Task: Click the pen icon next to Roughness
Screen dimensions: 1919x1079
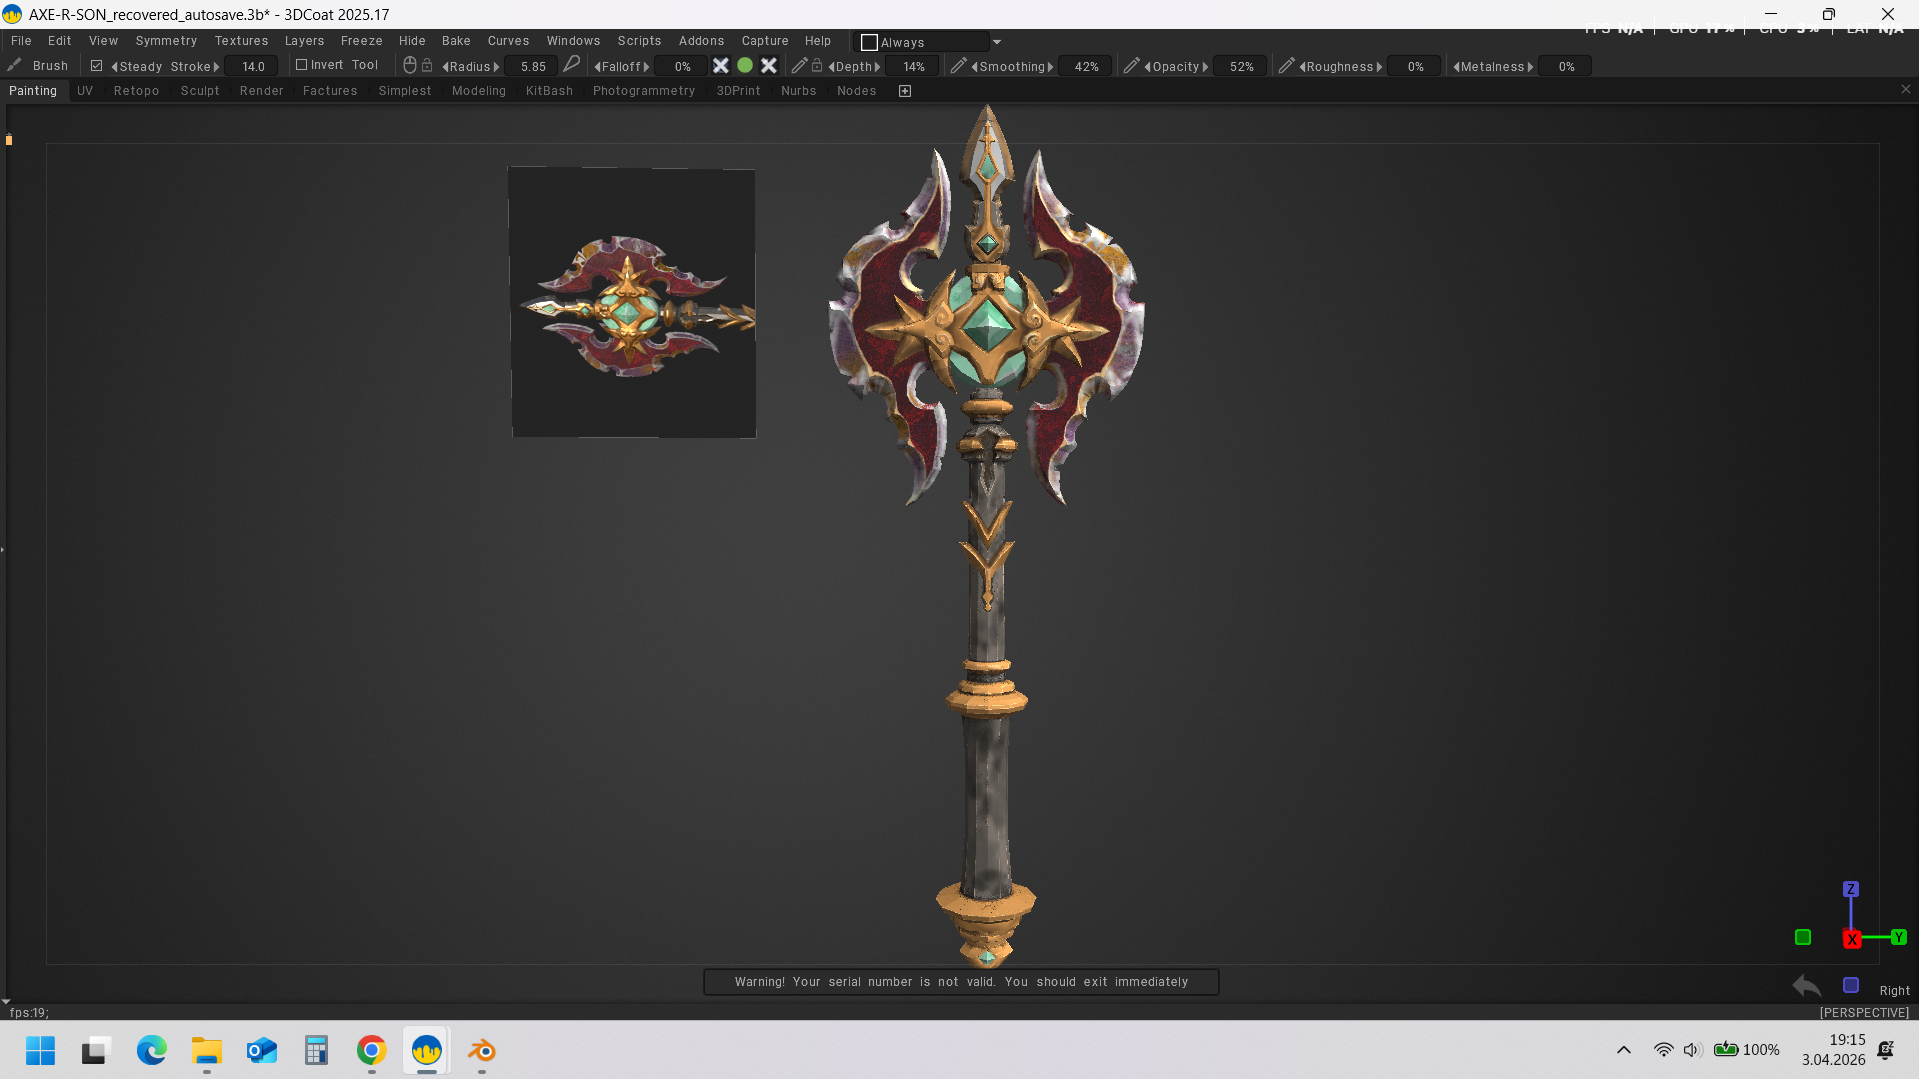Action: [1286, 66]
